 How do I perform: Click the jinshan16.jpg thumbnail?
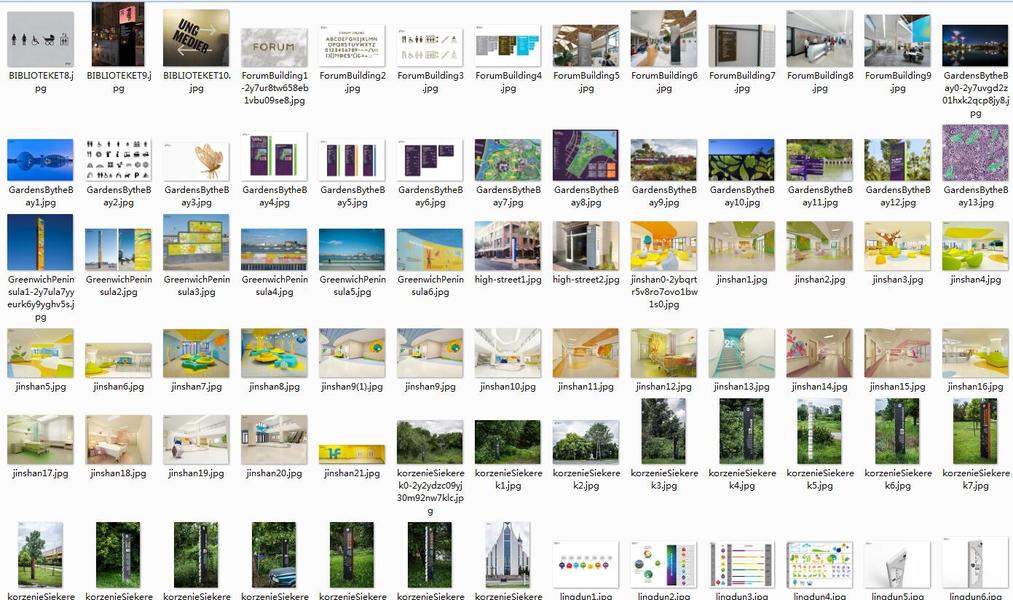[x=976, y=353]
